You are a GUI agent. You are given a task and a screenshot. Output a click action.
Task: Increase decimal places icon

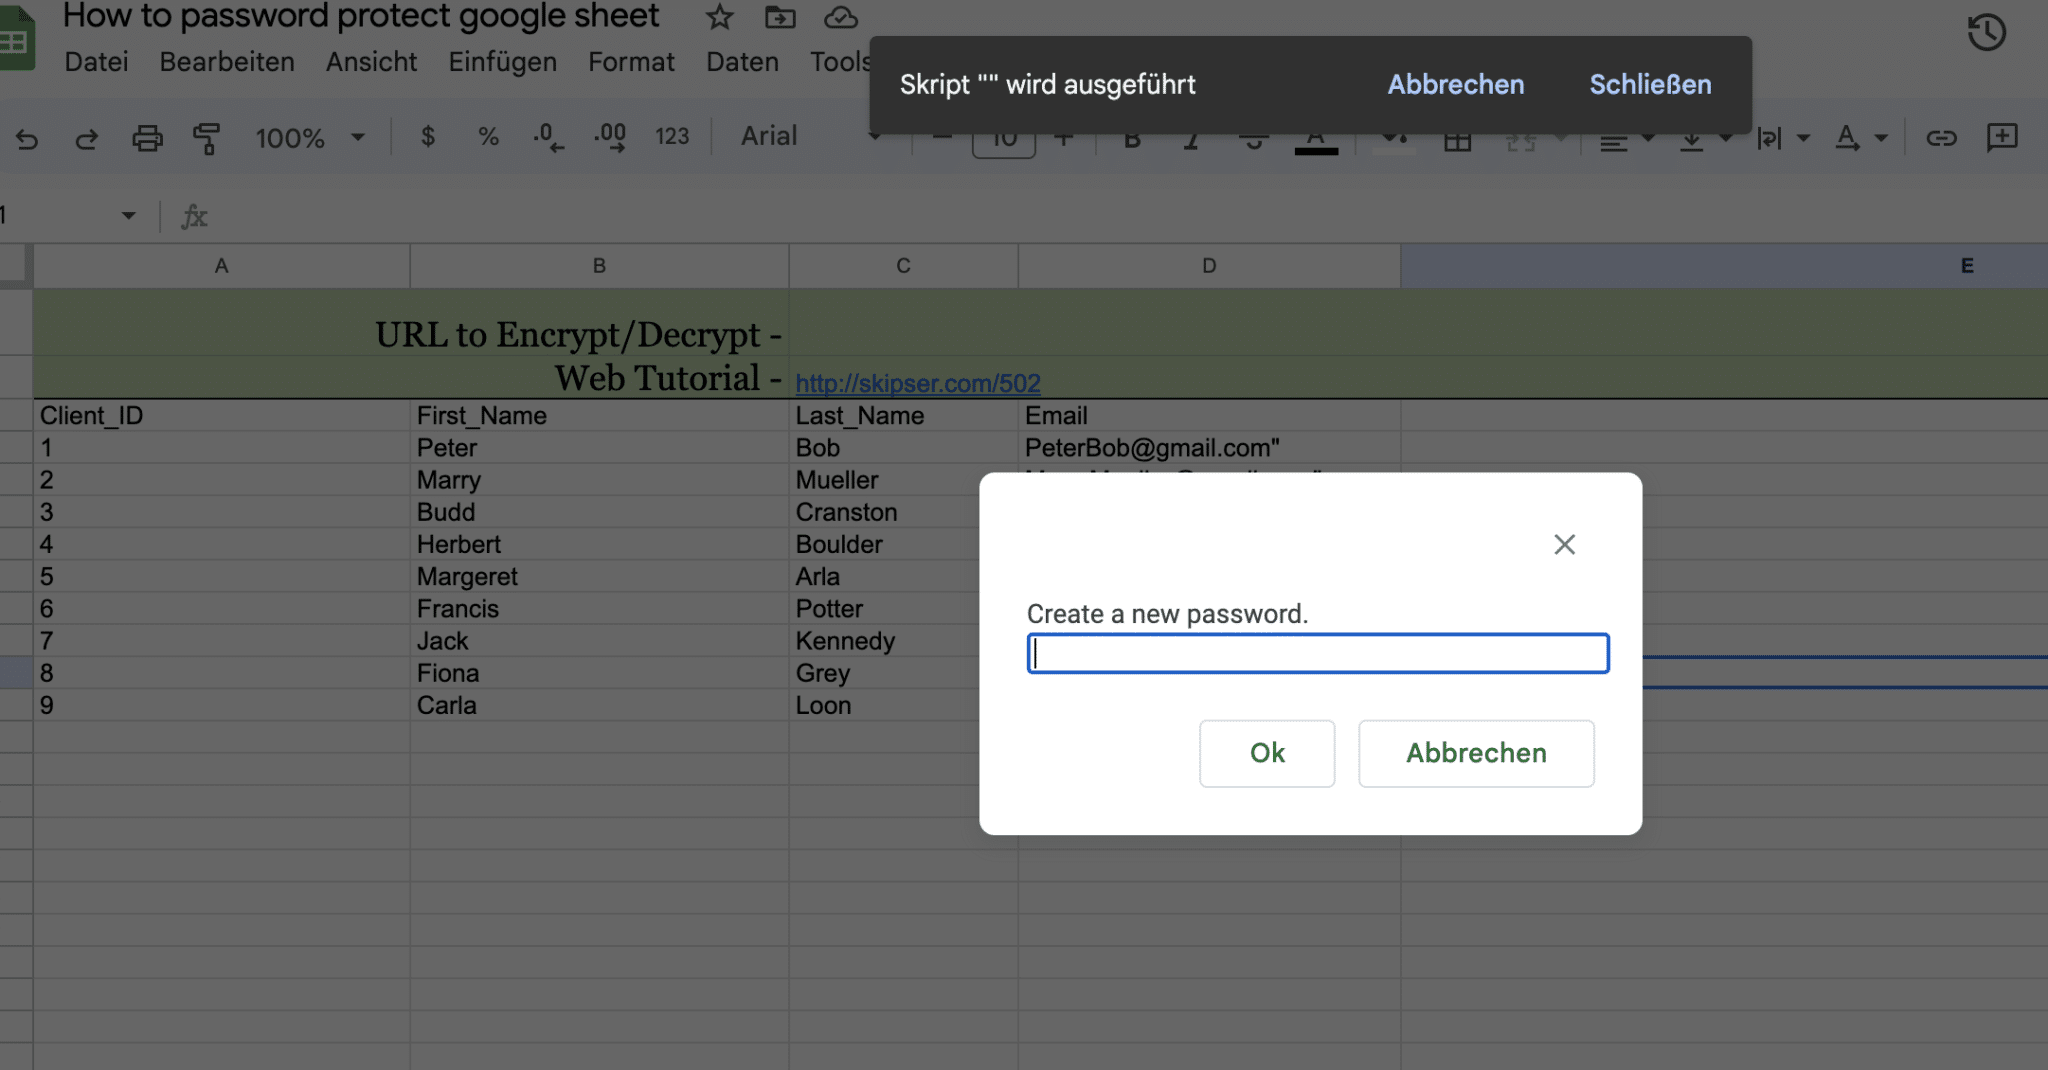[610, 137]
